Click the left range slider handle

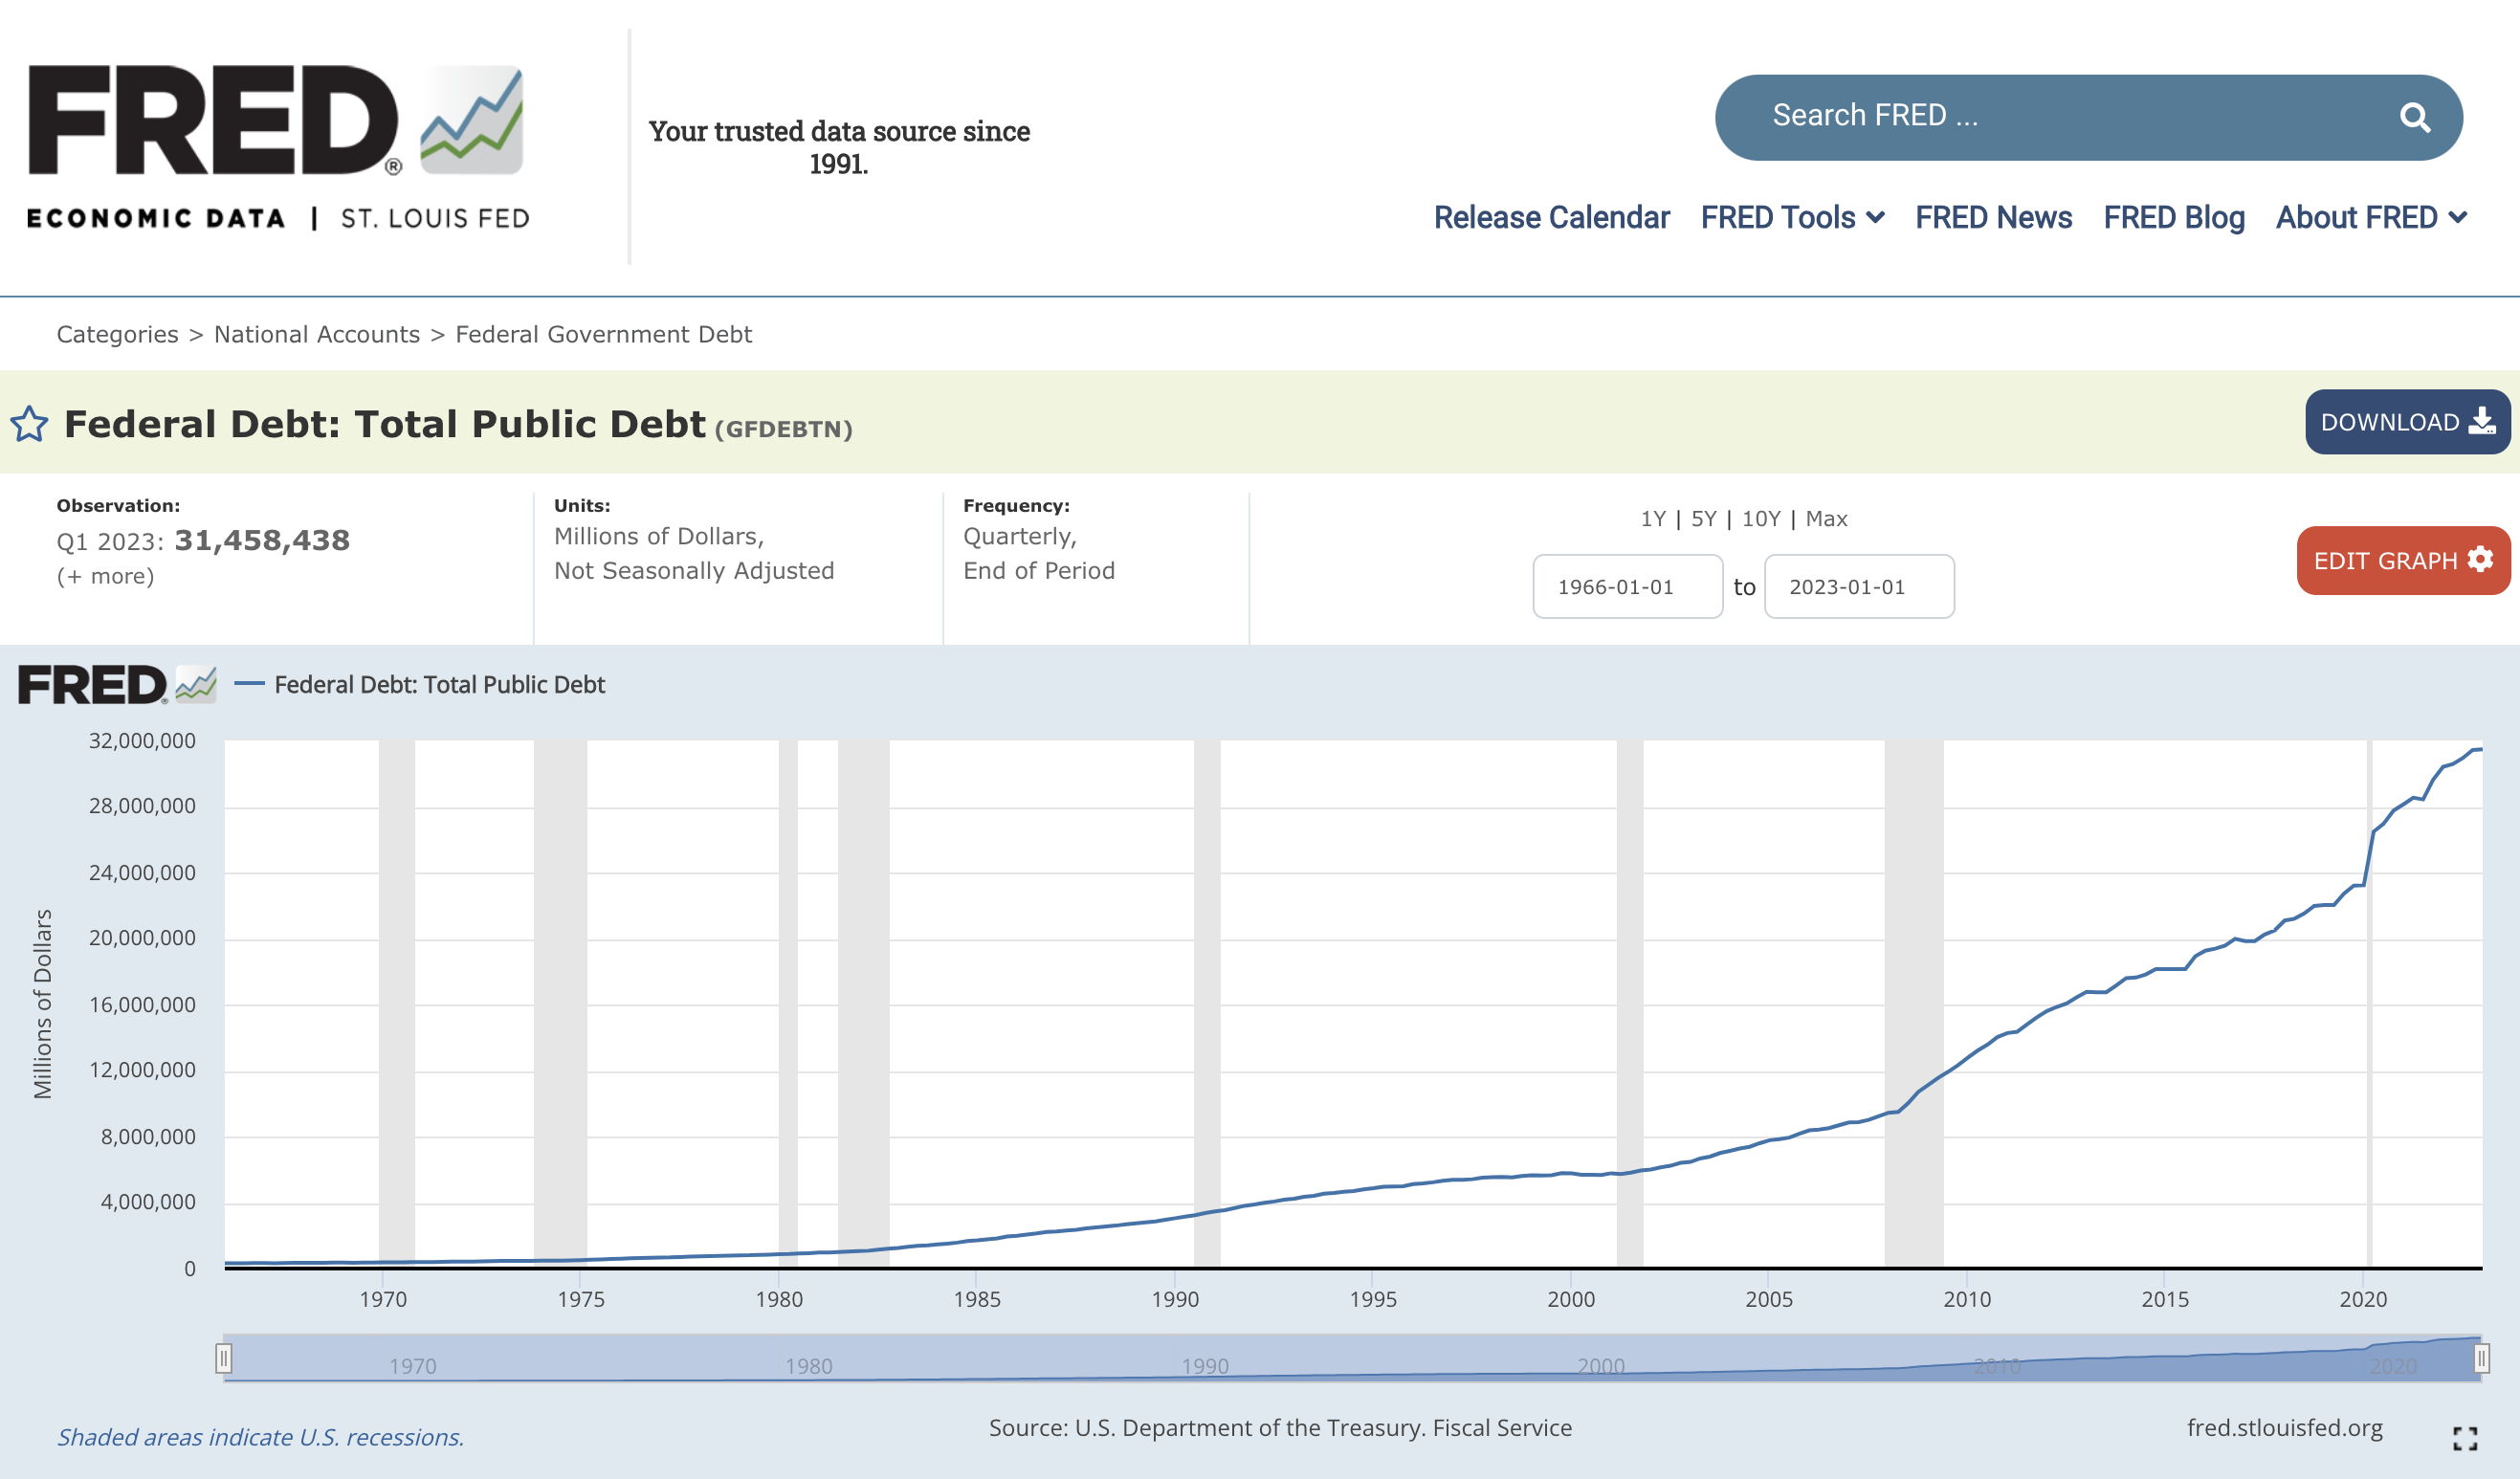[x=224, y=1358]
